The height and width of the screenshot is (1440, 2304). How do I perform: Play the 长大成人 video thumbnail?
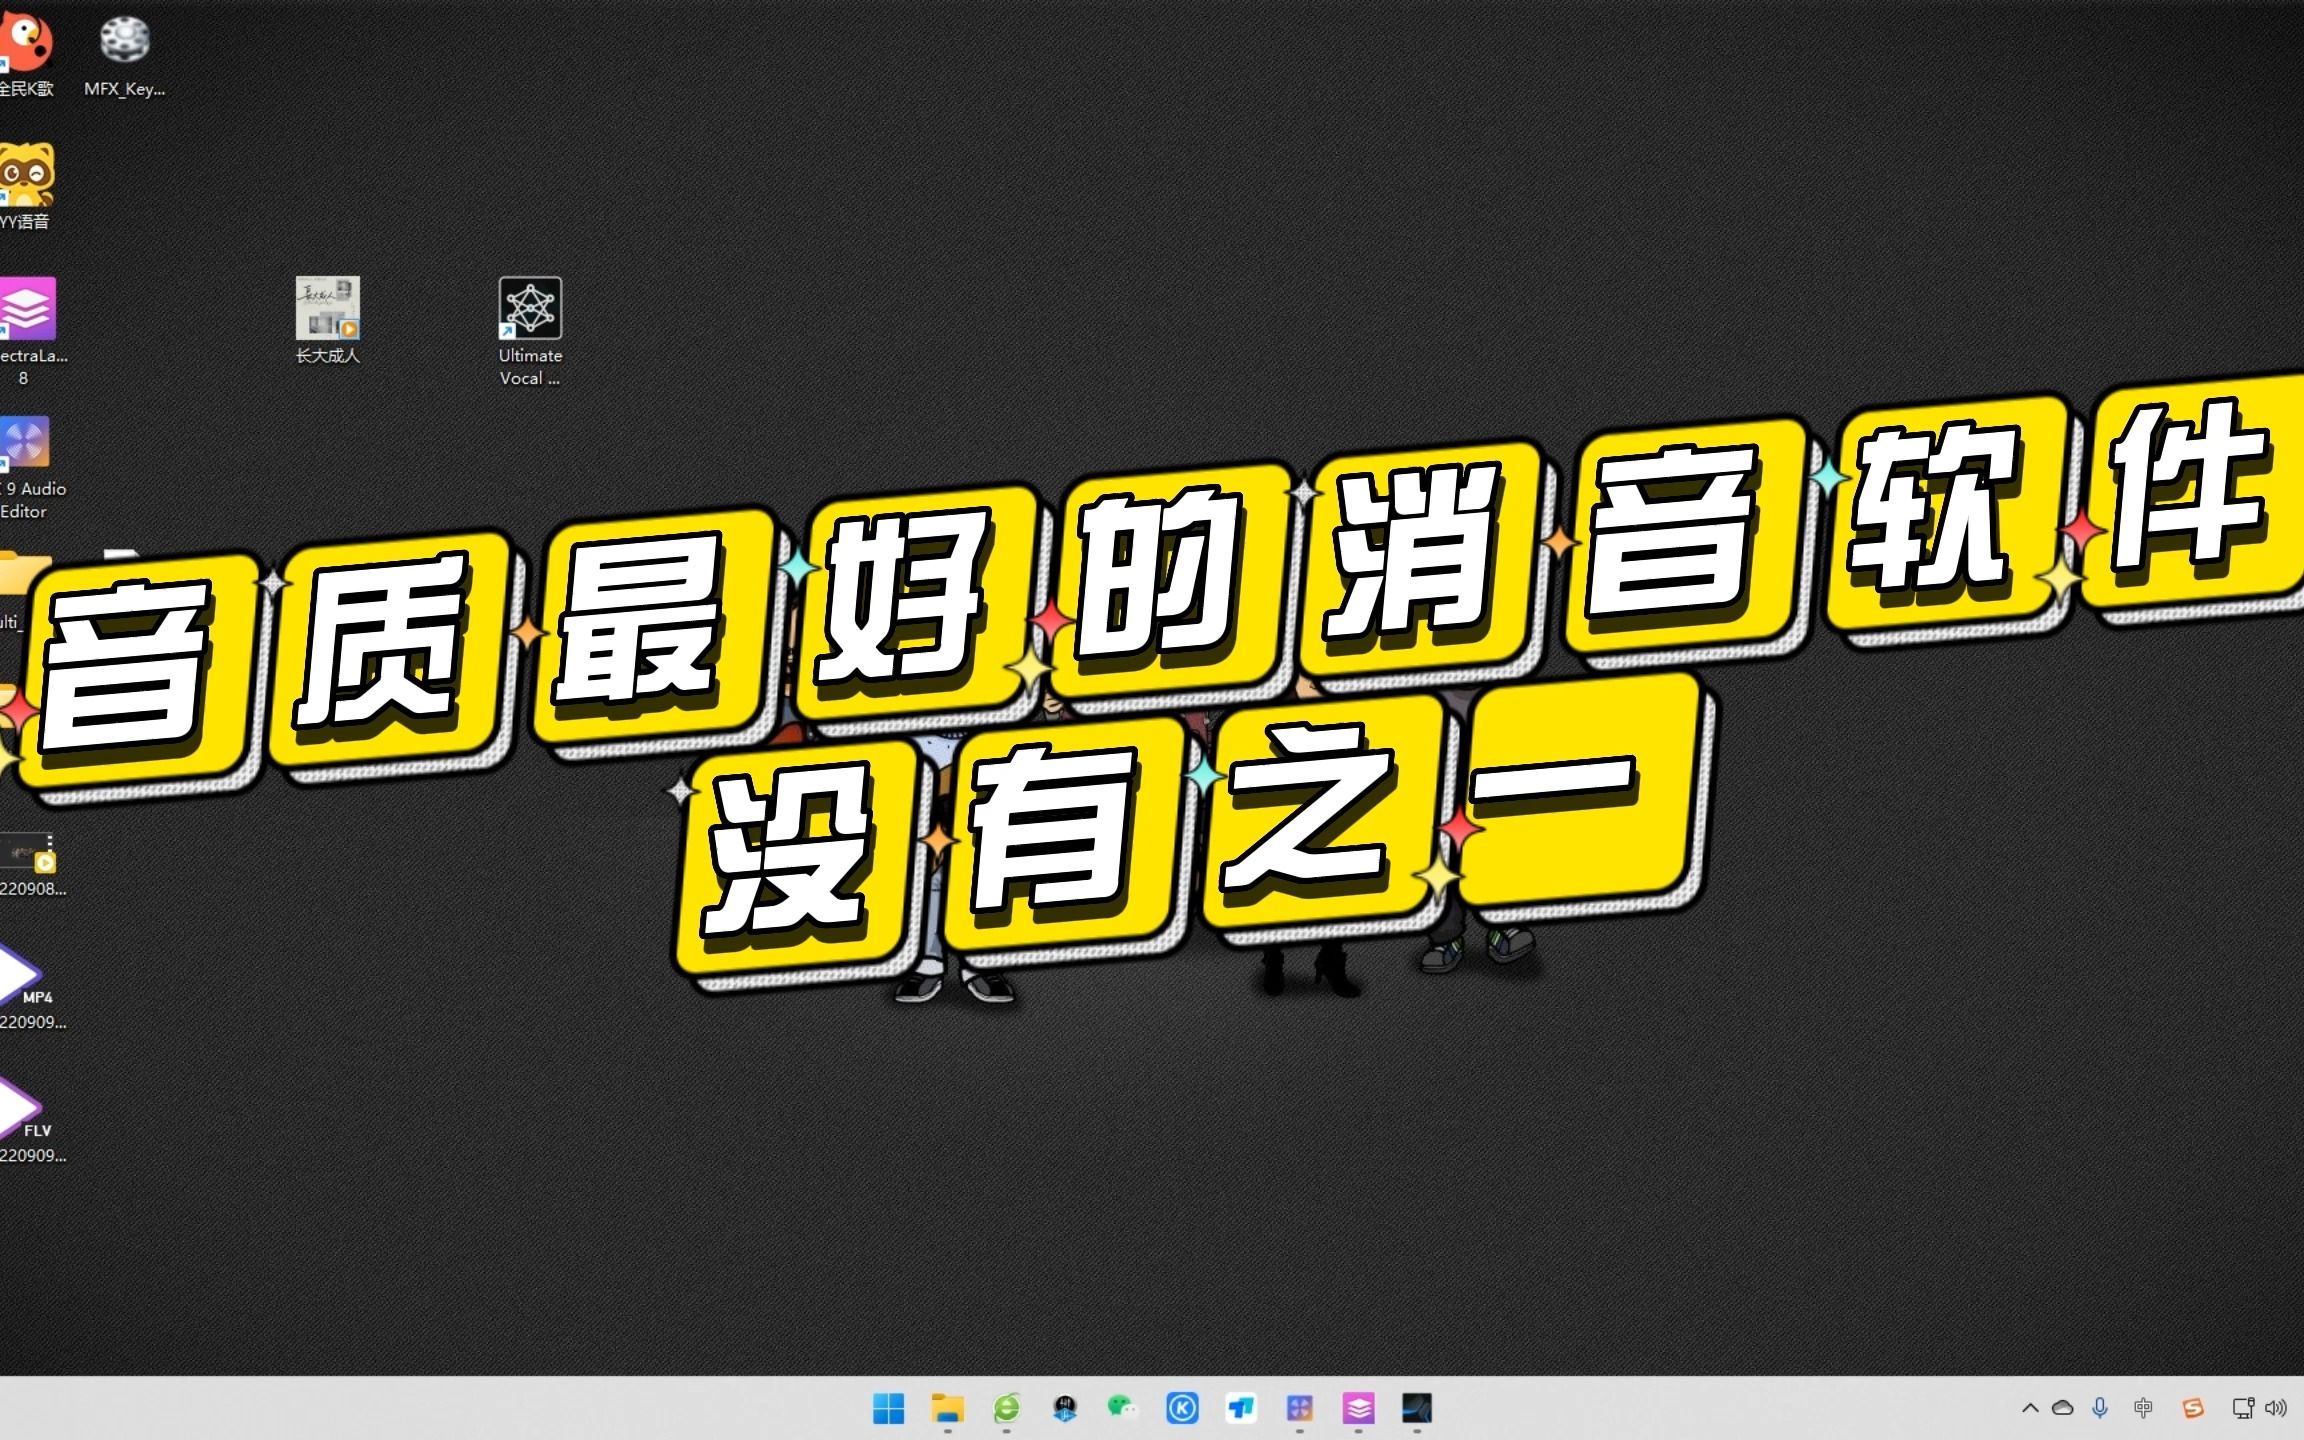(x=328, y=310)
